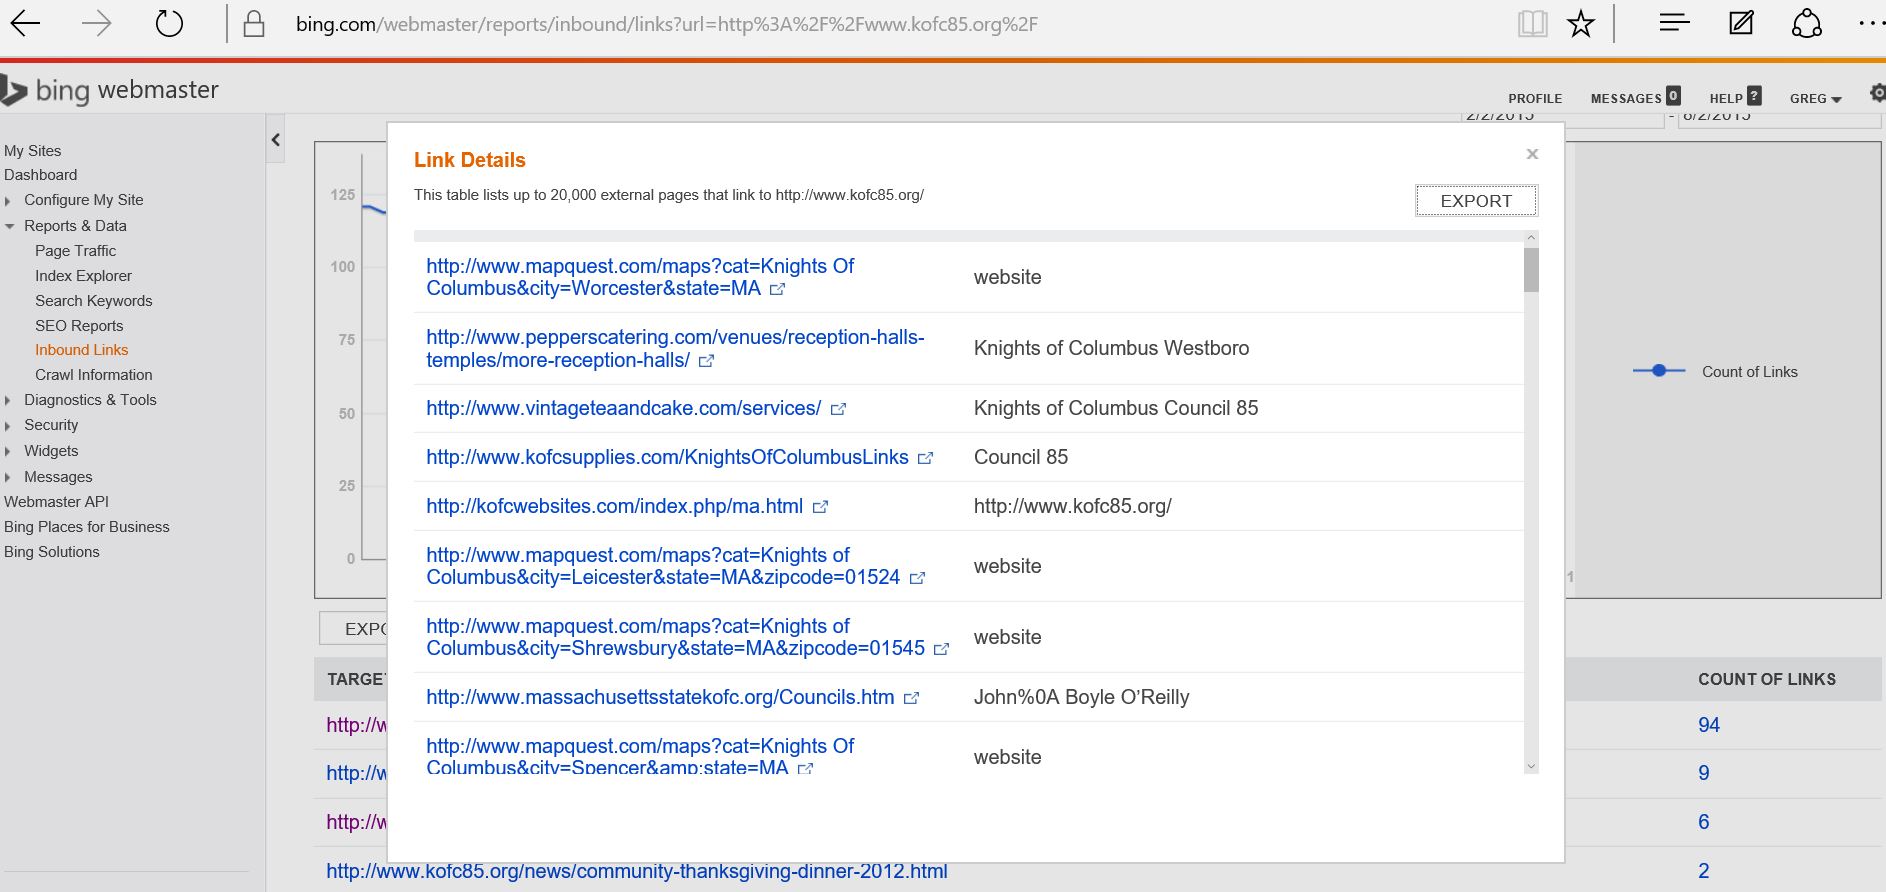Open reading view book icon
1886x892 pixels.
(x=1532, y=24)
